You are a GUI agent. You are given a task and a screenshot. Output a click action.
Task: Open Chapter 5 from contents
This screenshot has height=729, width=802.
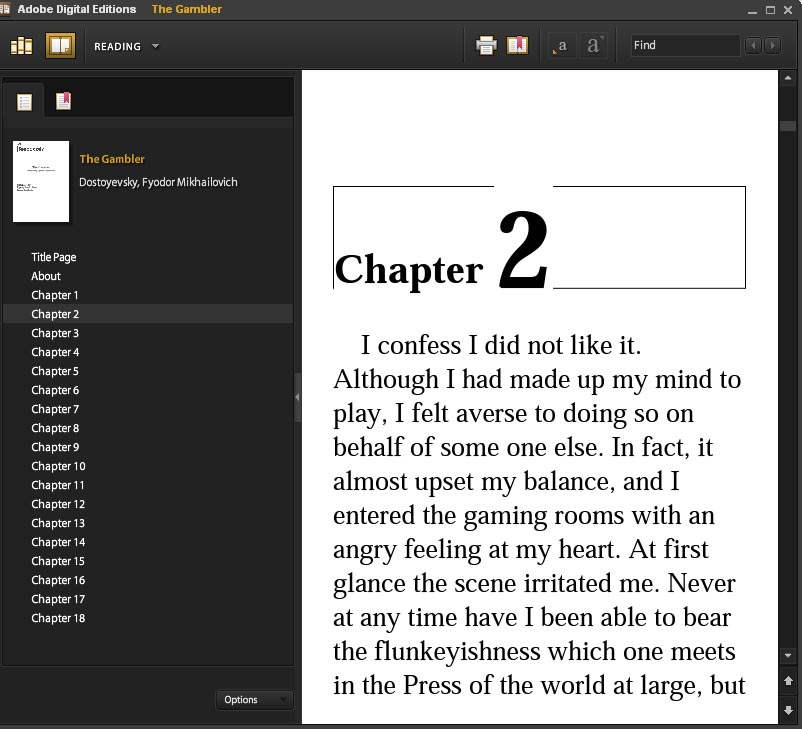pos(55,370)
